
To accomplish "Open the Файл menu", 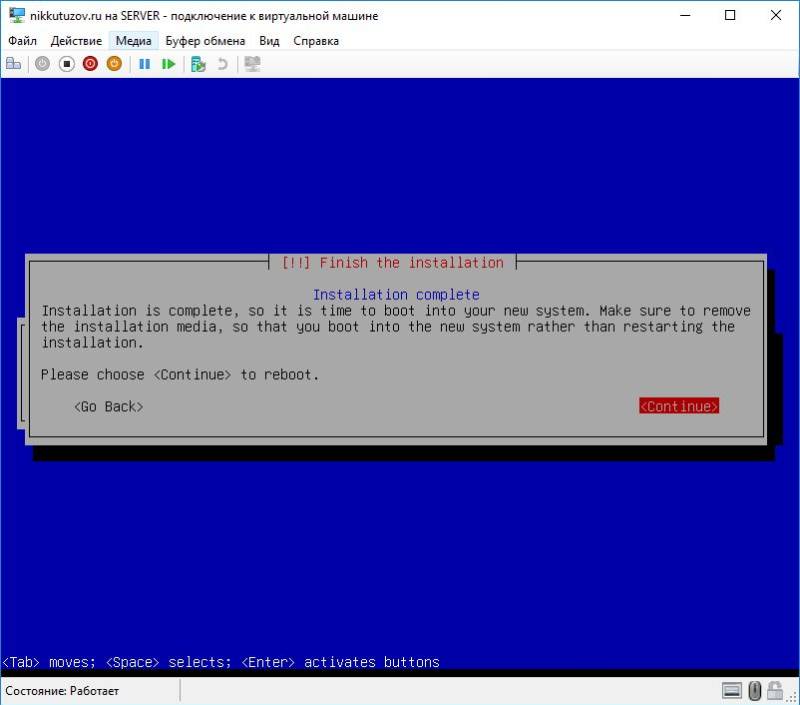I will (x=23, y=41).
